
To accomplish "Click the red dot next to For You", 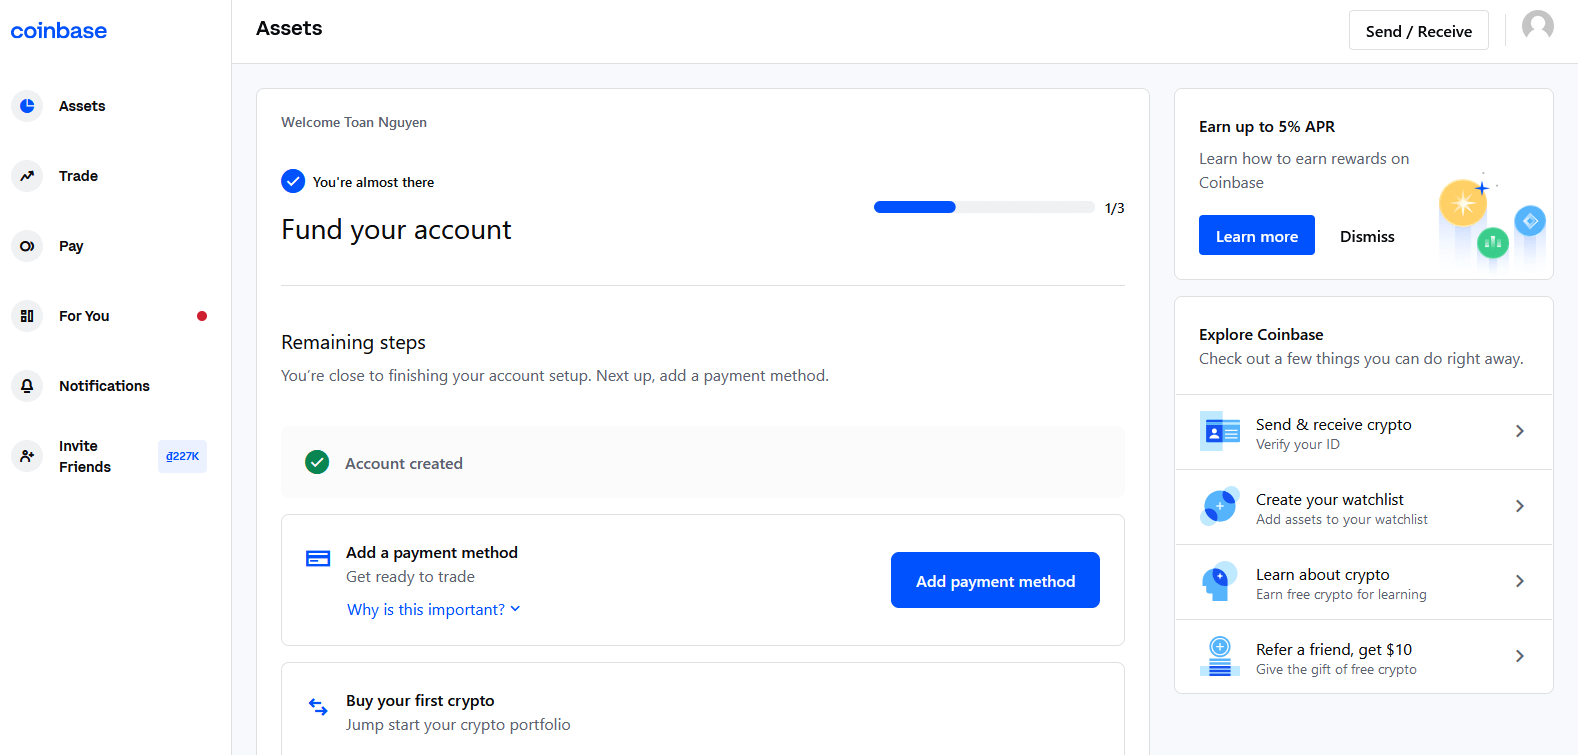I will pyautogui.click(x=202, y=316).
